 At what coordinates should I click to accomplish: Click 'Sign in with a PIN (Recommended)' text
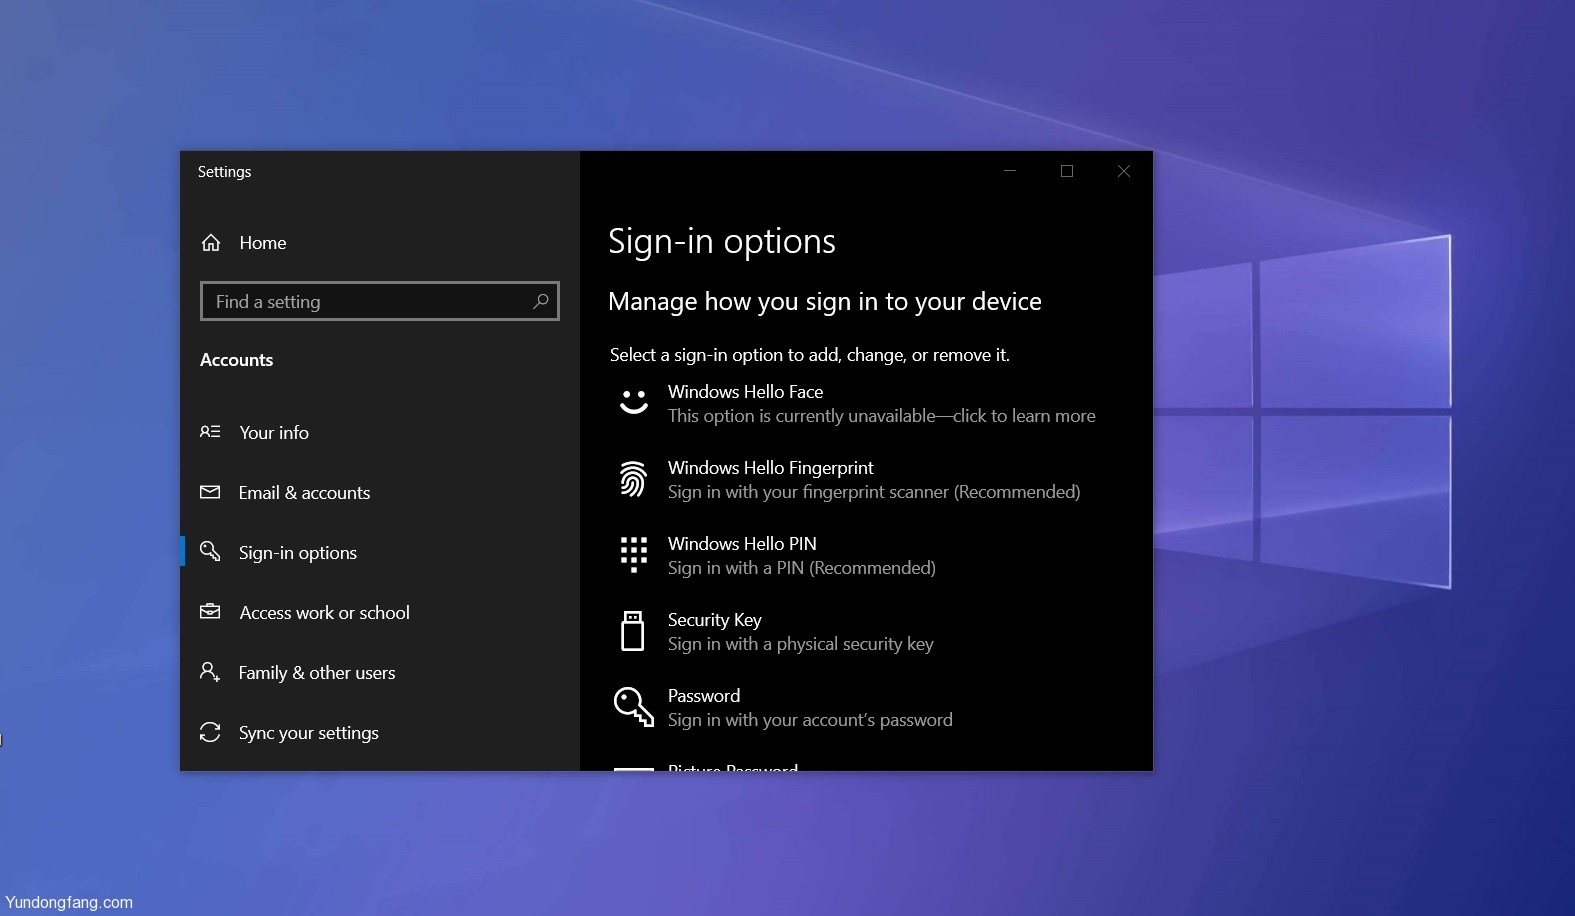[x=802, y=568]
